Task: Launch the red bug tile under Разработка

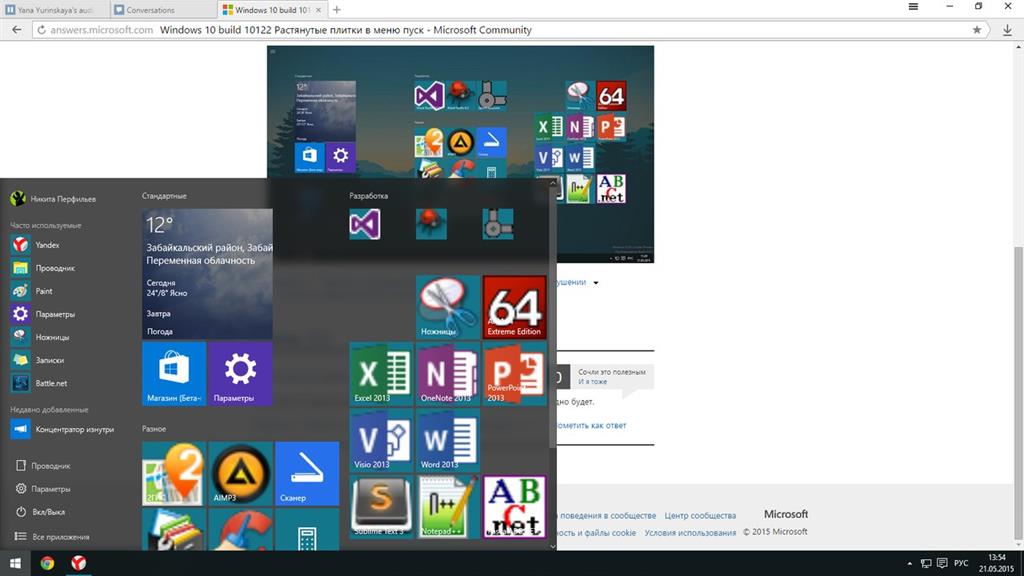Action: point(432,224)
